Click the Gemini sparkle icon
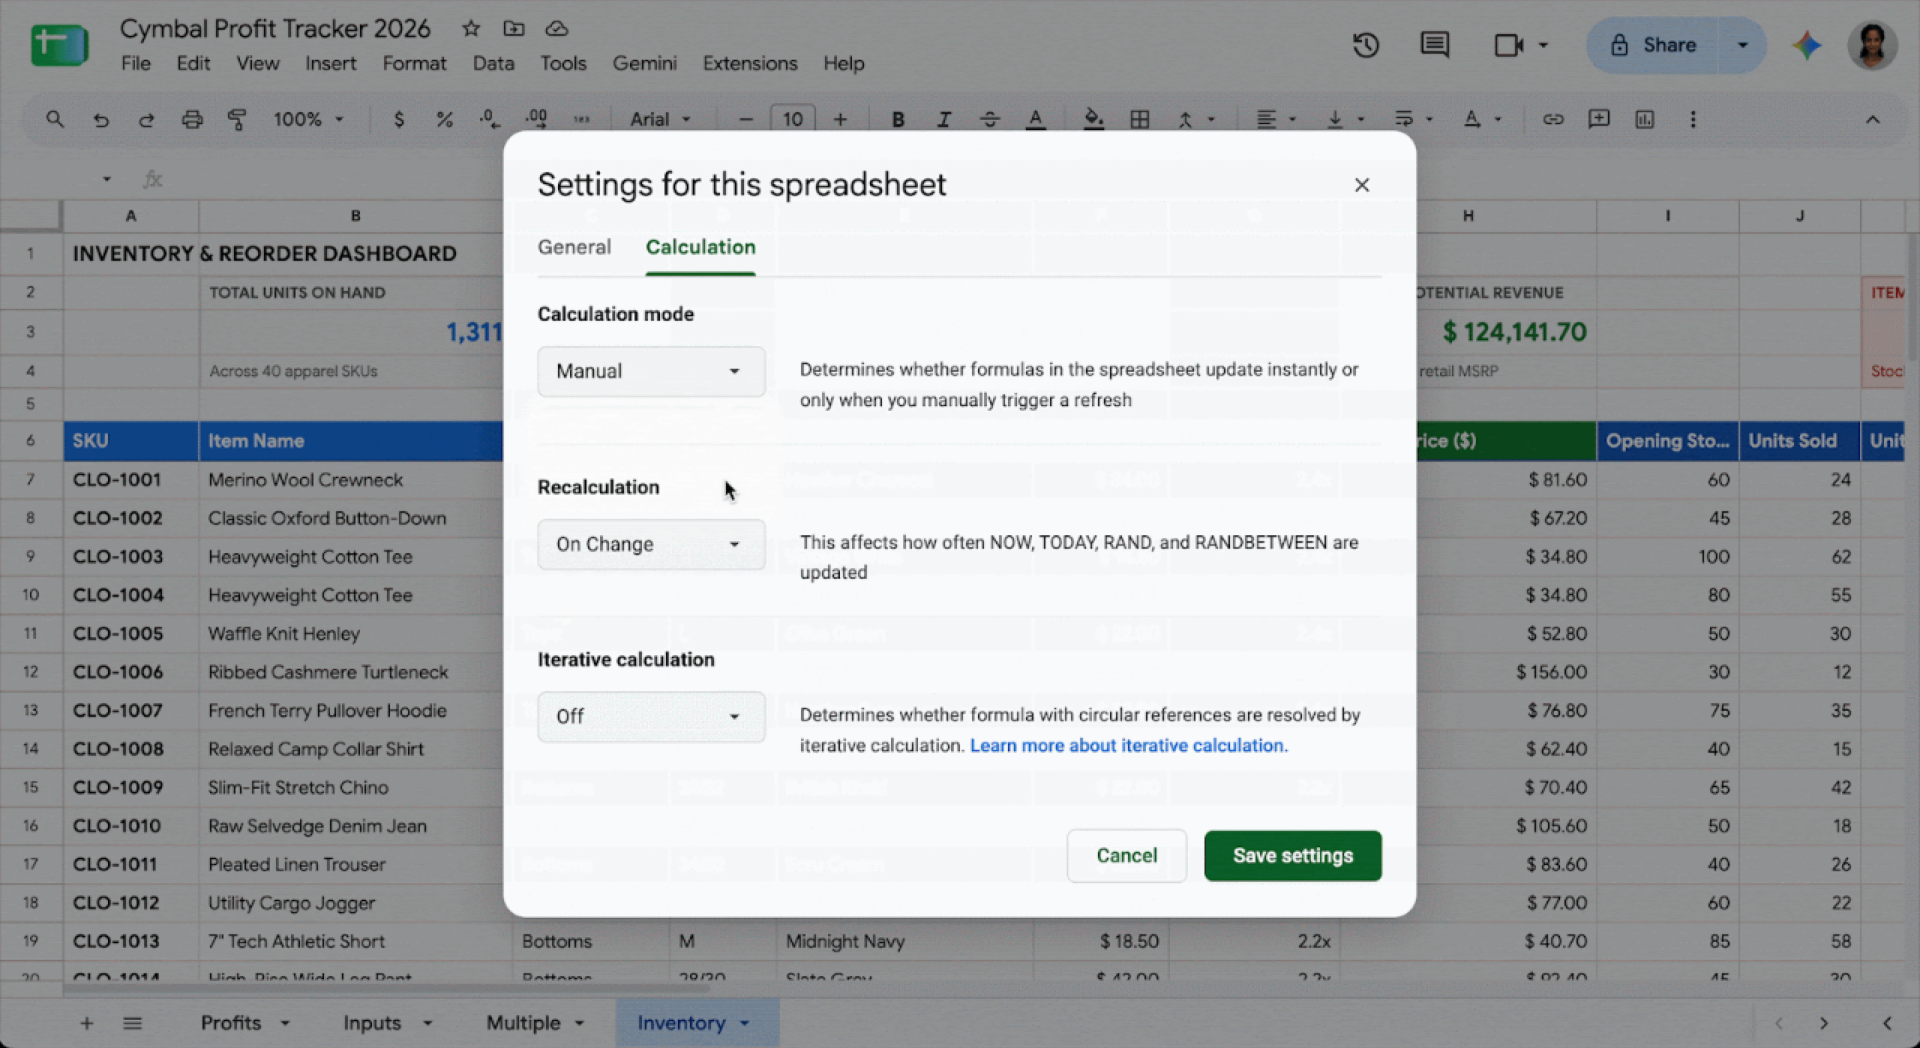1920x1048 pixels. point(1807,45)
